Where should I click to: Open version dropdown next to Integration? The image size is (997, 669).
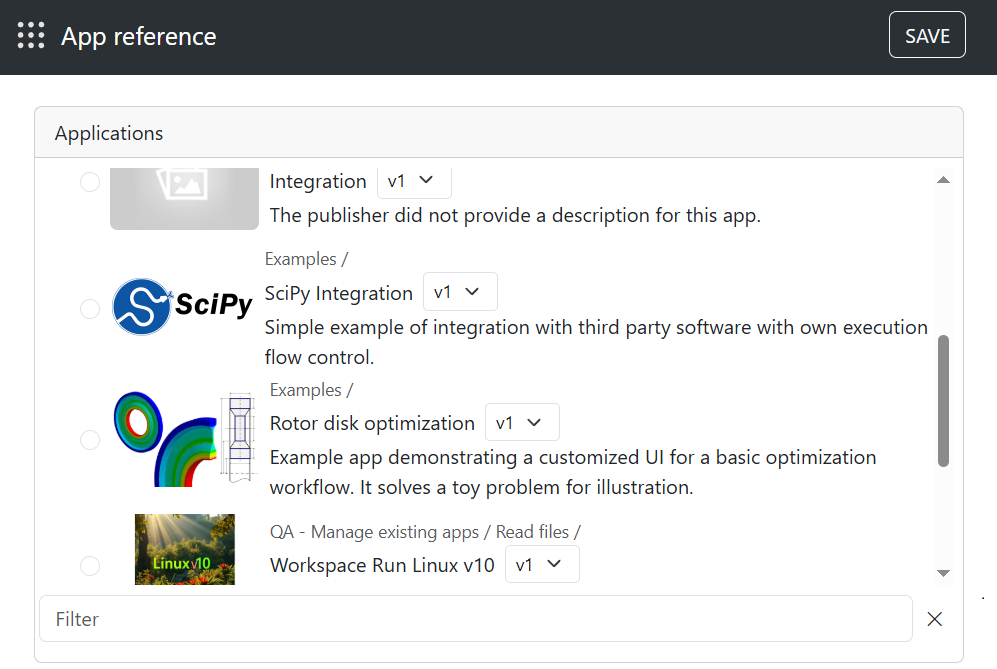click(x=414, y=181)
